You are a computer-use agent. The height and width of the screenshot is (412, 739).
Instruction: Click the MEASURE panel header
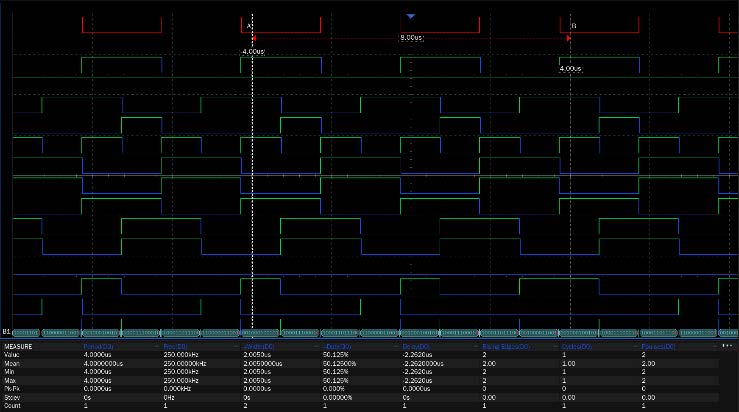(18, 346)
